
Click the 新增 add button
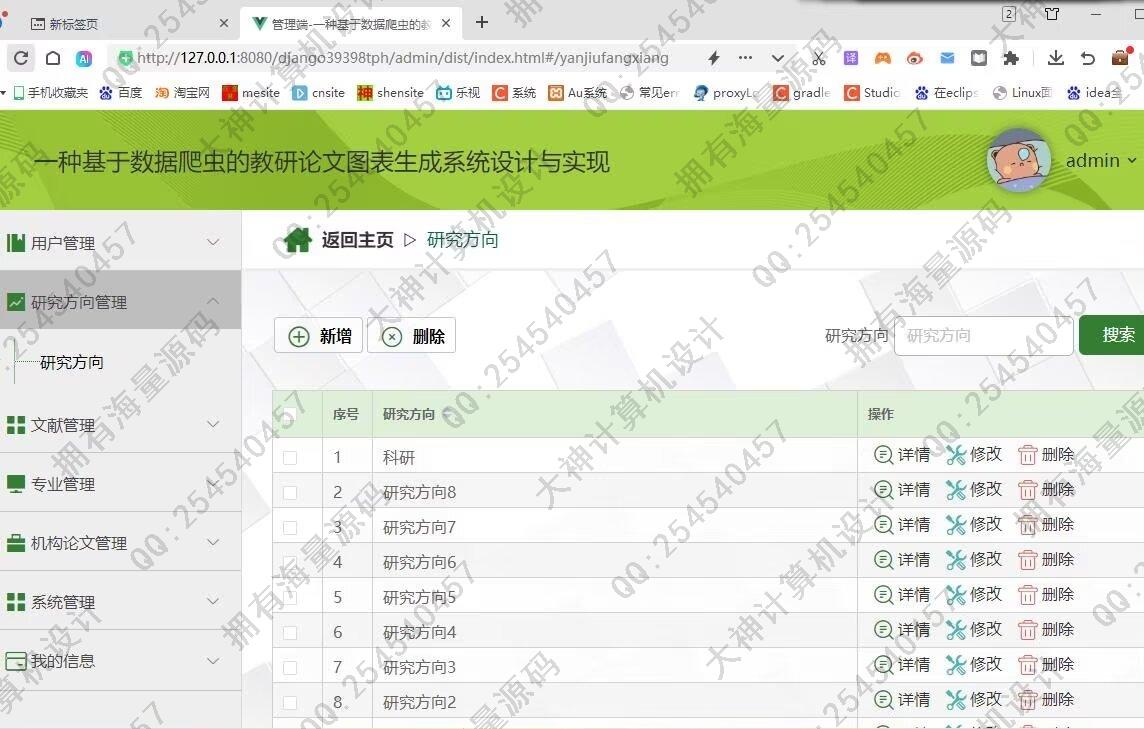click(319, 336)
